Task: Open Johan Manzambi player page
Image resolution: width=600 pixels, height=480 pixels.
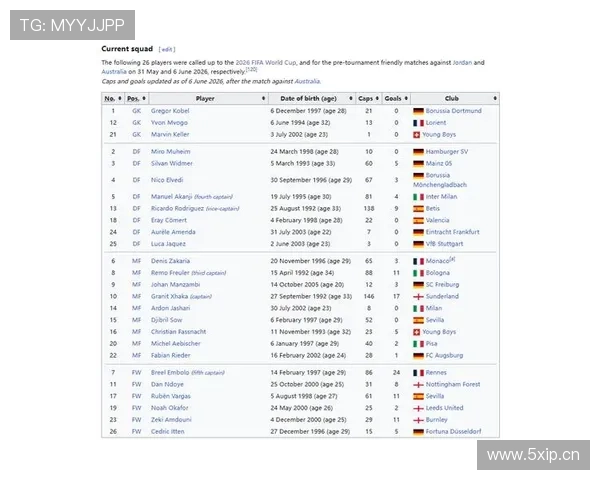Action: tap(175, 284)
